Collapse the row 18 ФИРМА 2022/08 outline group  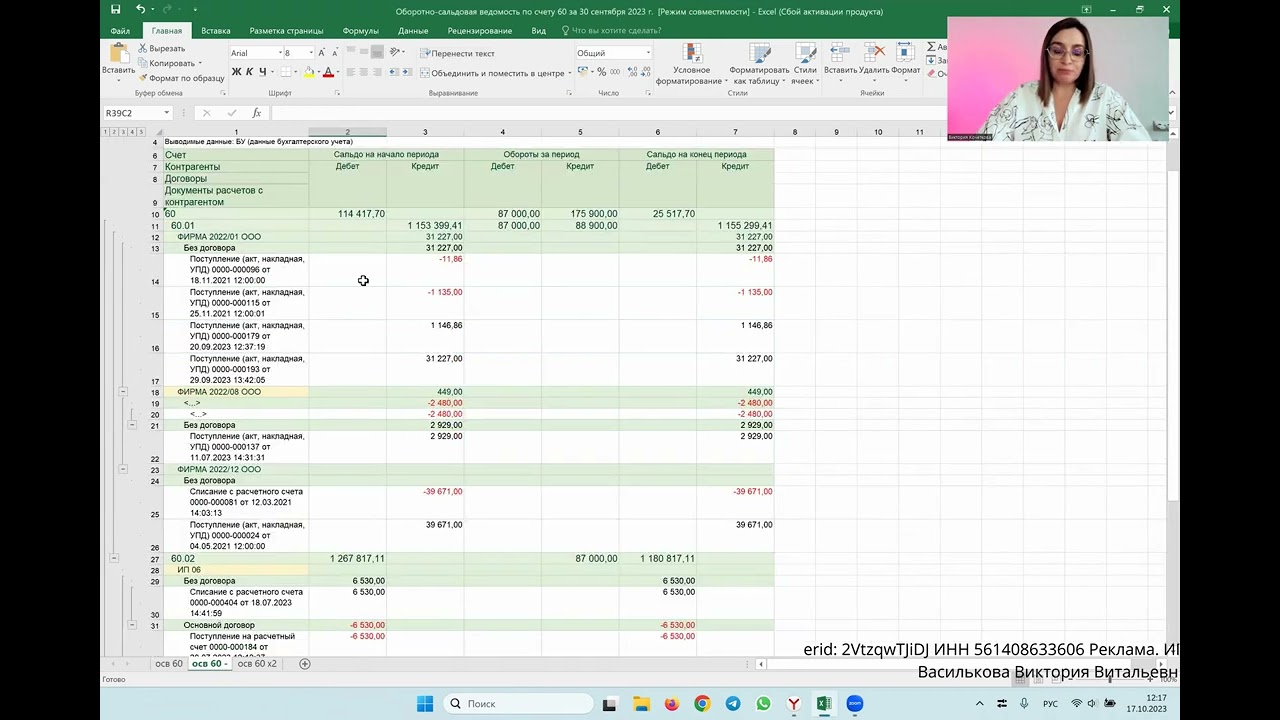(x=123, y=392)
